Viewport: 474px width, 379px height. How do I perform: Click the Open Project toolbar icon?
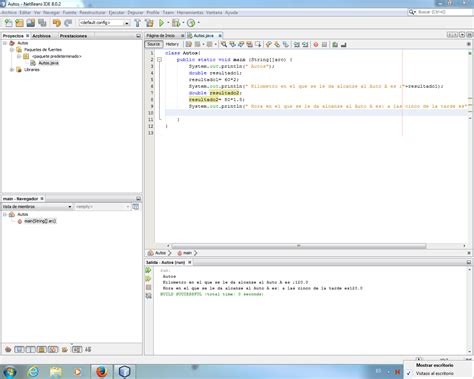click(31, 23)
